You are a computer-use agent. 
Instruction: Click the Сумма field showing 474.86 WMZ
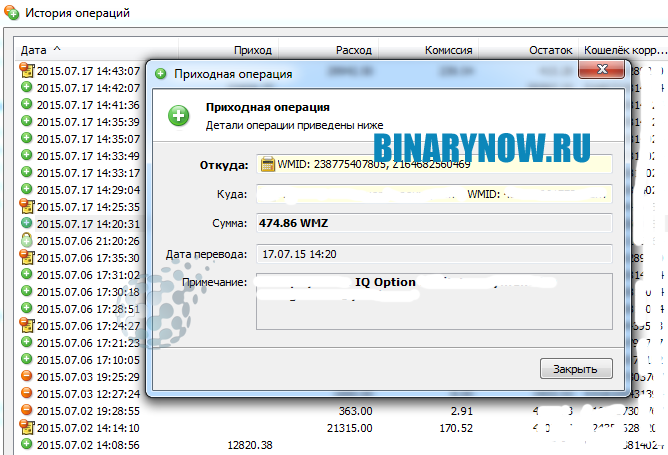[434, 223]
